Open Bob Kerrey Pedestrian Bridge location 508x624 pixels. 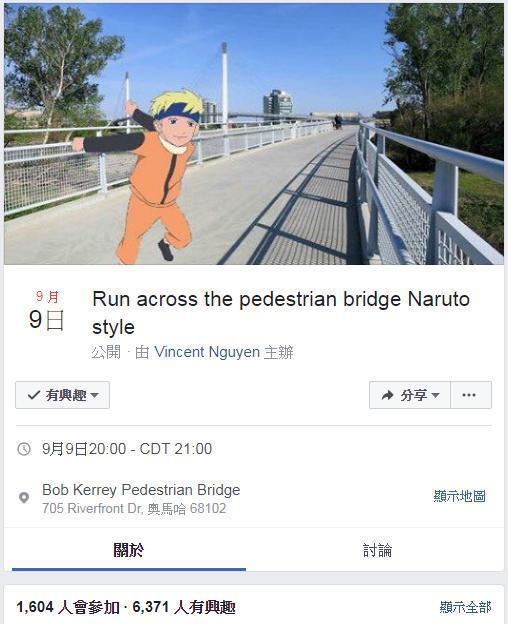[141, 490]
